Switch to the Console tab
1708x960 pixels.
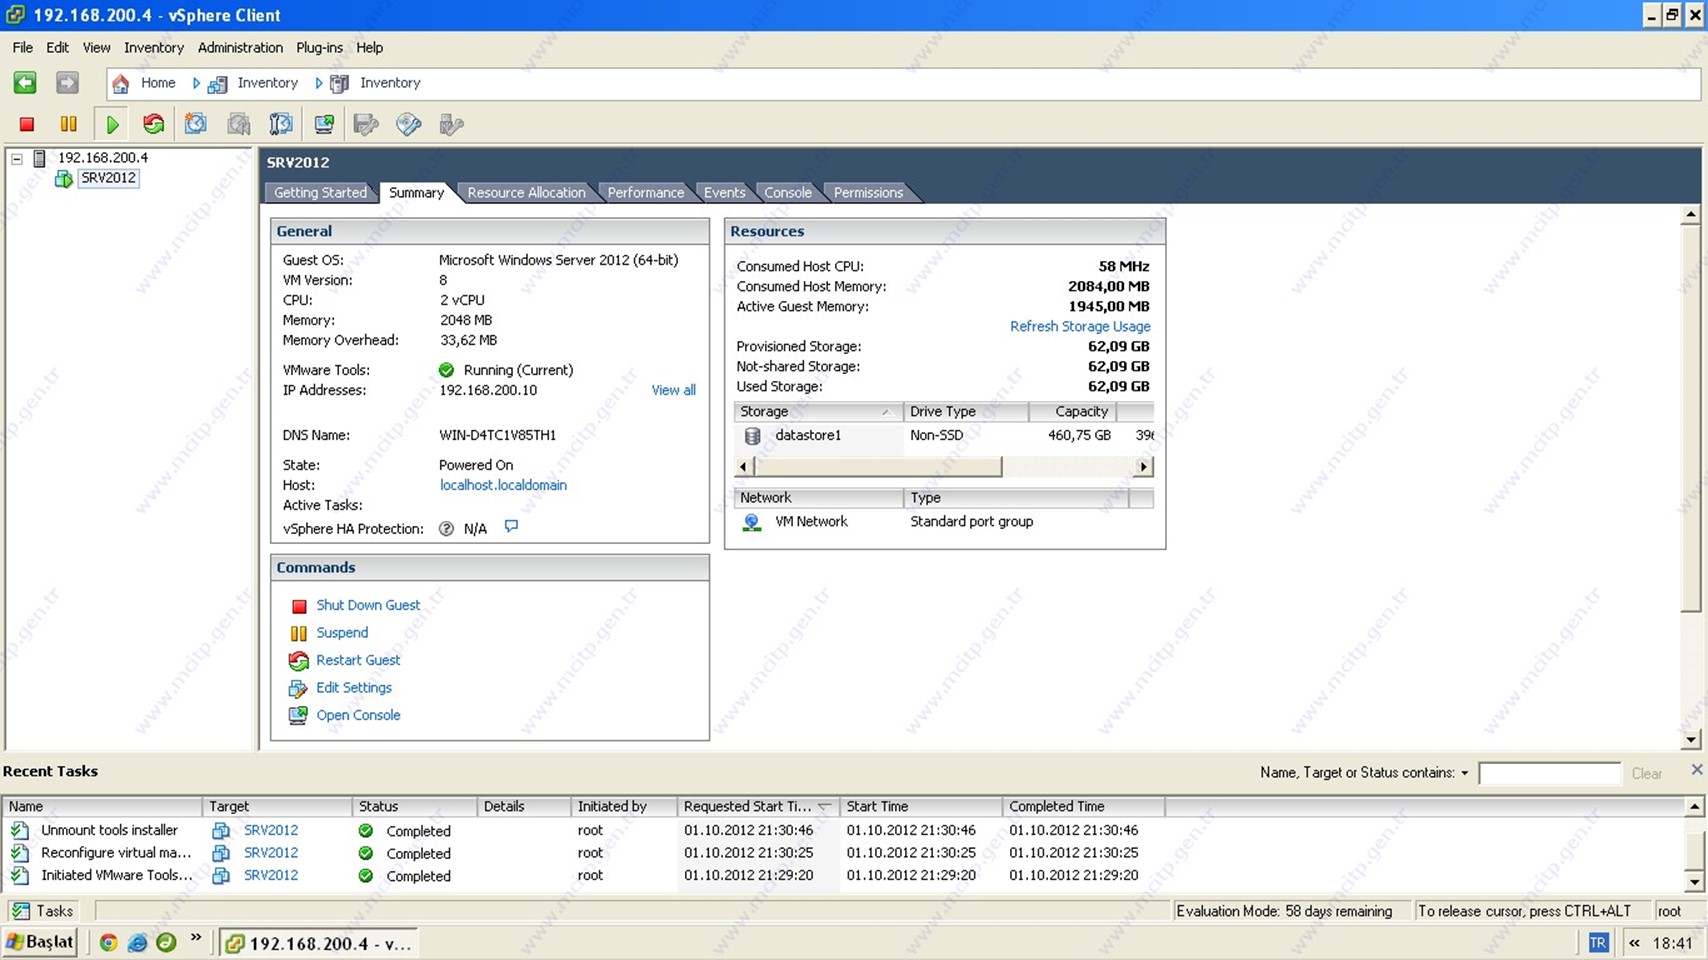point(788,192)
